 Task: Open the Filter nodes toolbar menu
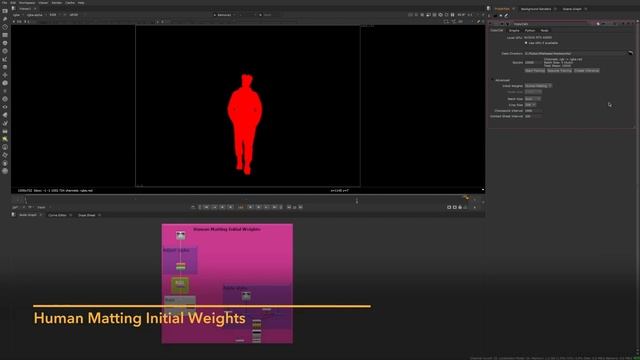5,51
